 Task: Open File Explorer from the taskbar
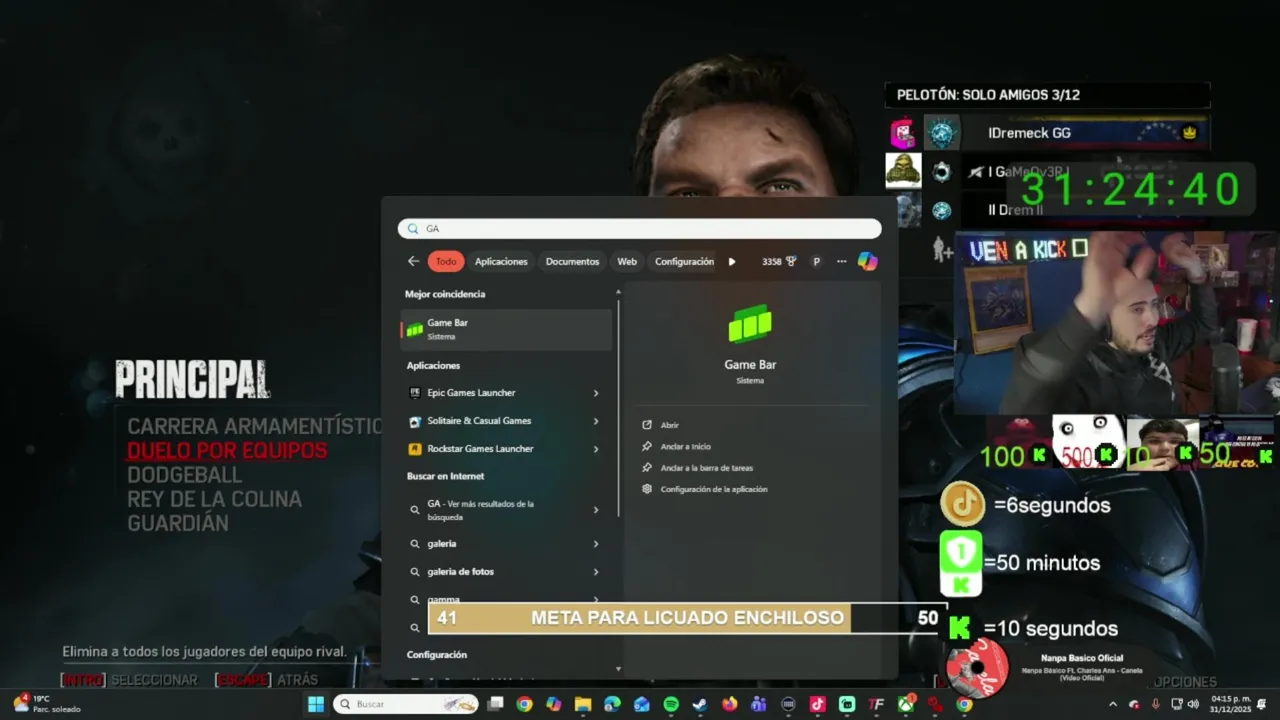[583, 704]
